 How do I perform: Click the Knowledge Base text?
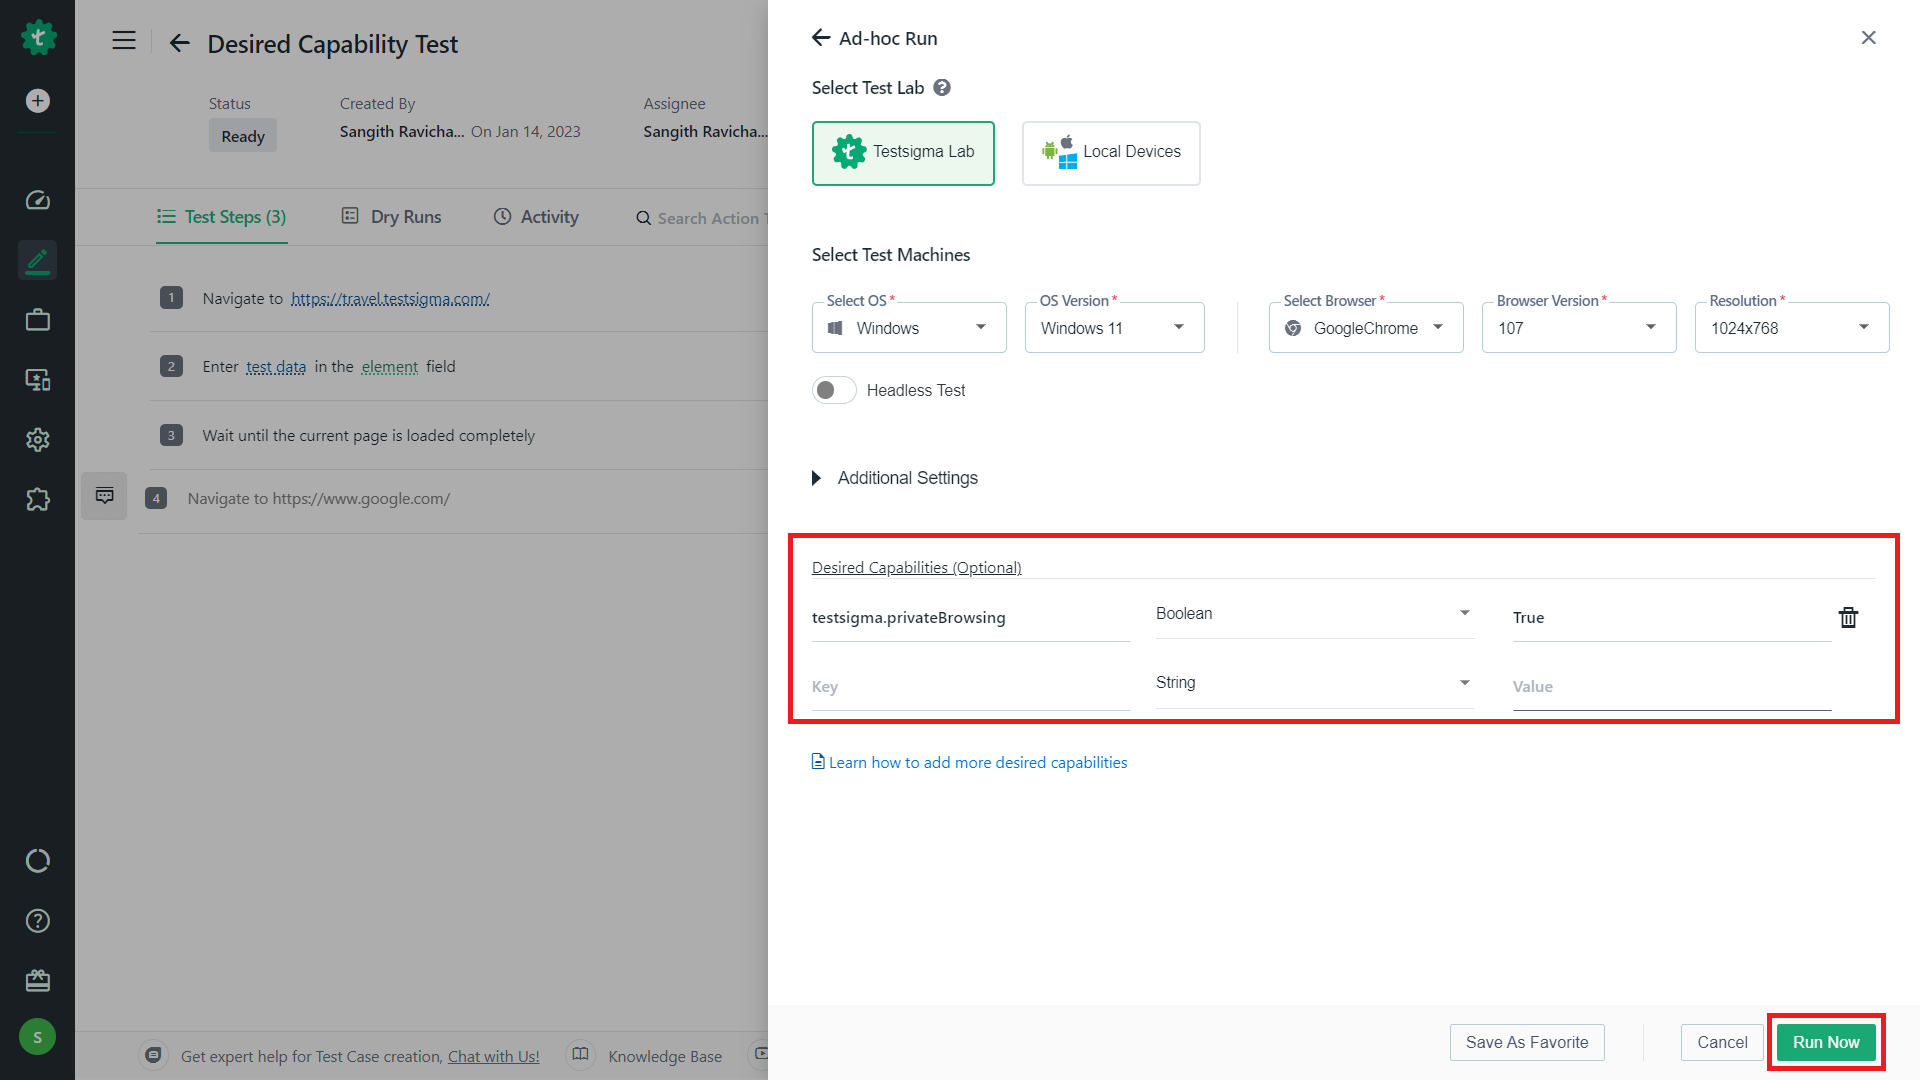coord(665,1056)
